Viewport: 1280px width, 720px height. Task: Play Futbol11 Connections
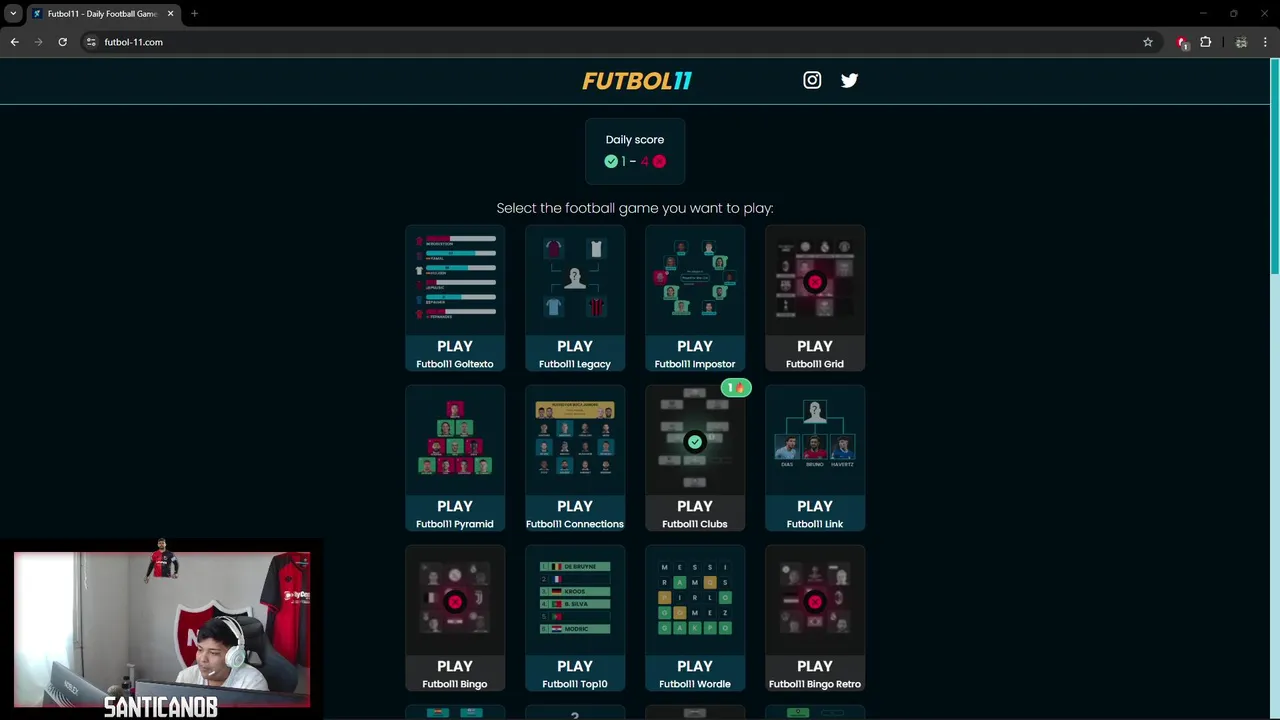[575, 513]
